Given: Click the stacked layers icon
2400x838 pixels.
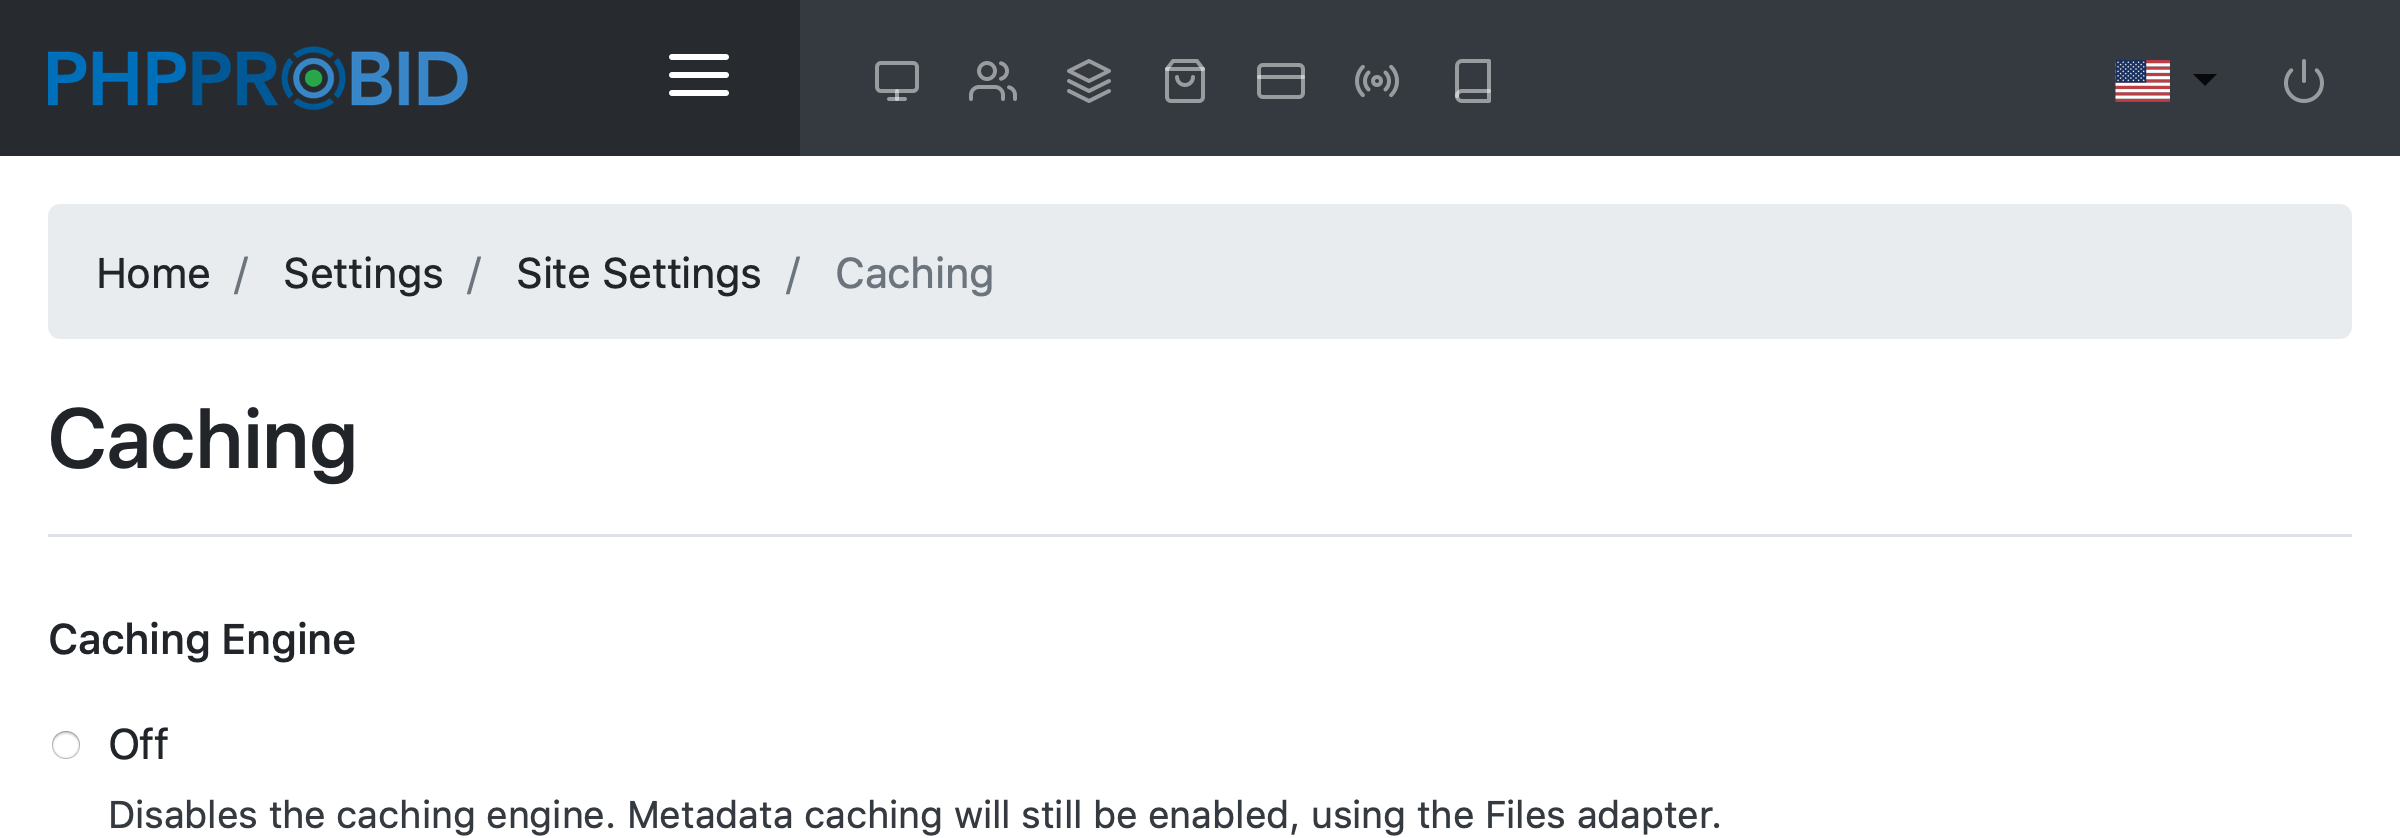Looking at the screenshot, I should (1088, 81).
